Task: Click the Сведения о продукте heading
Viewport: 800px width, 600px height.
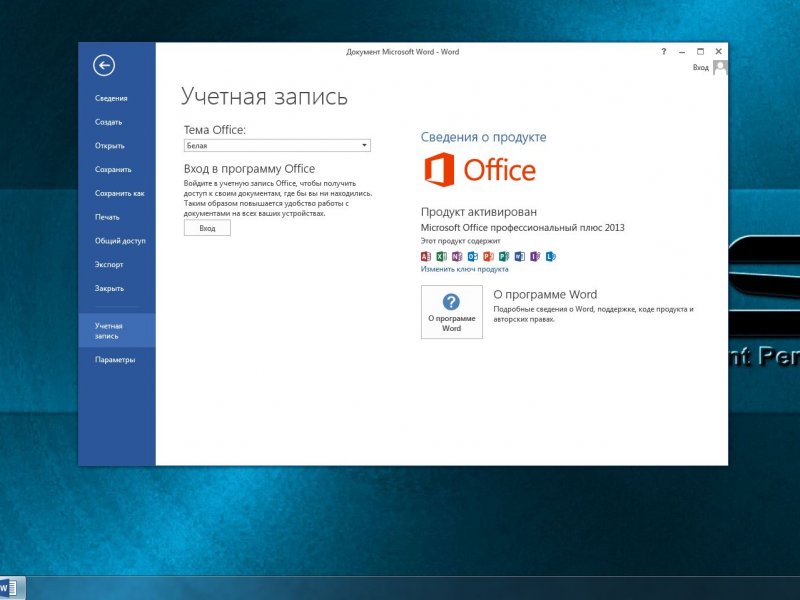Action: pos(483,137)
